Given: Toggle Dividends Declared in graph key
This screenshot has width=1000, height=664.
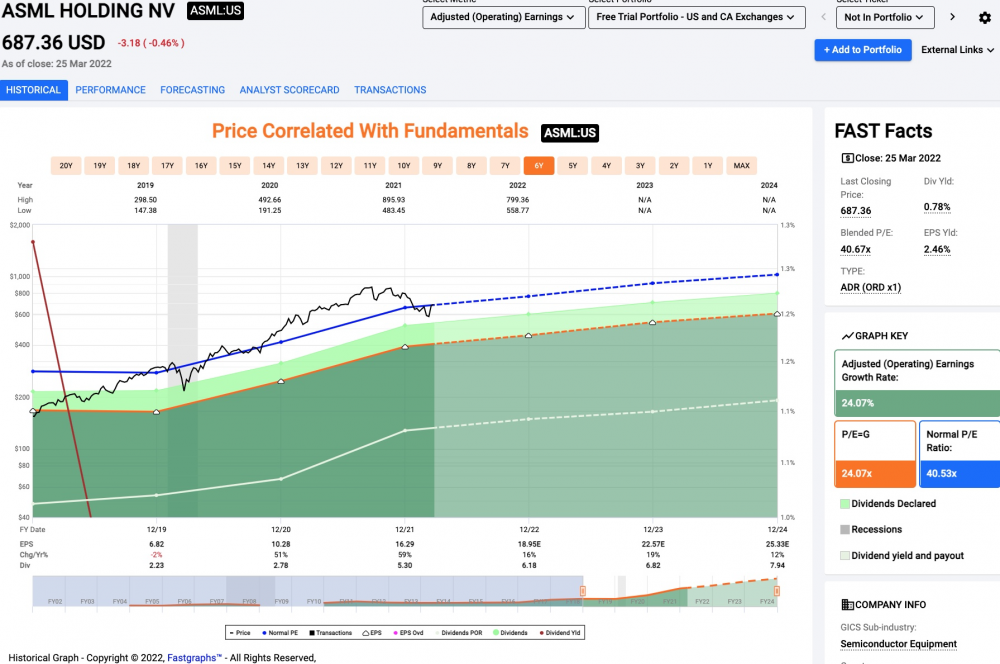Looking at the screenshot, I should (x=888, y=504).
